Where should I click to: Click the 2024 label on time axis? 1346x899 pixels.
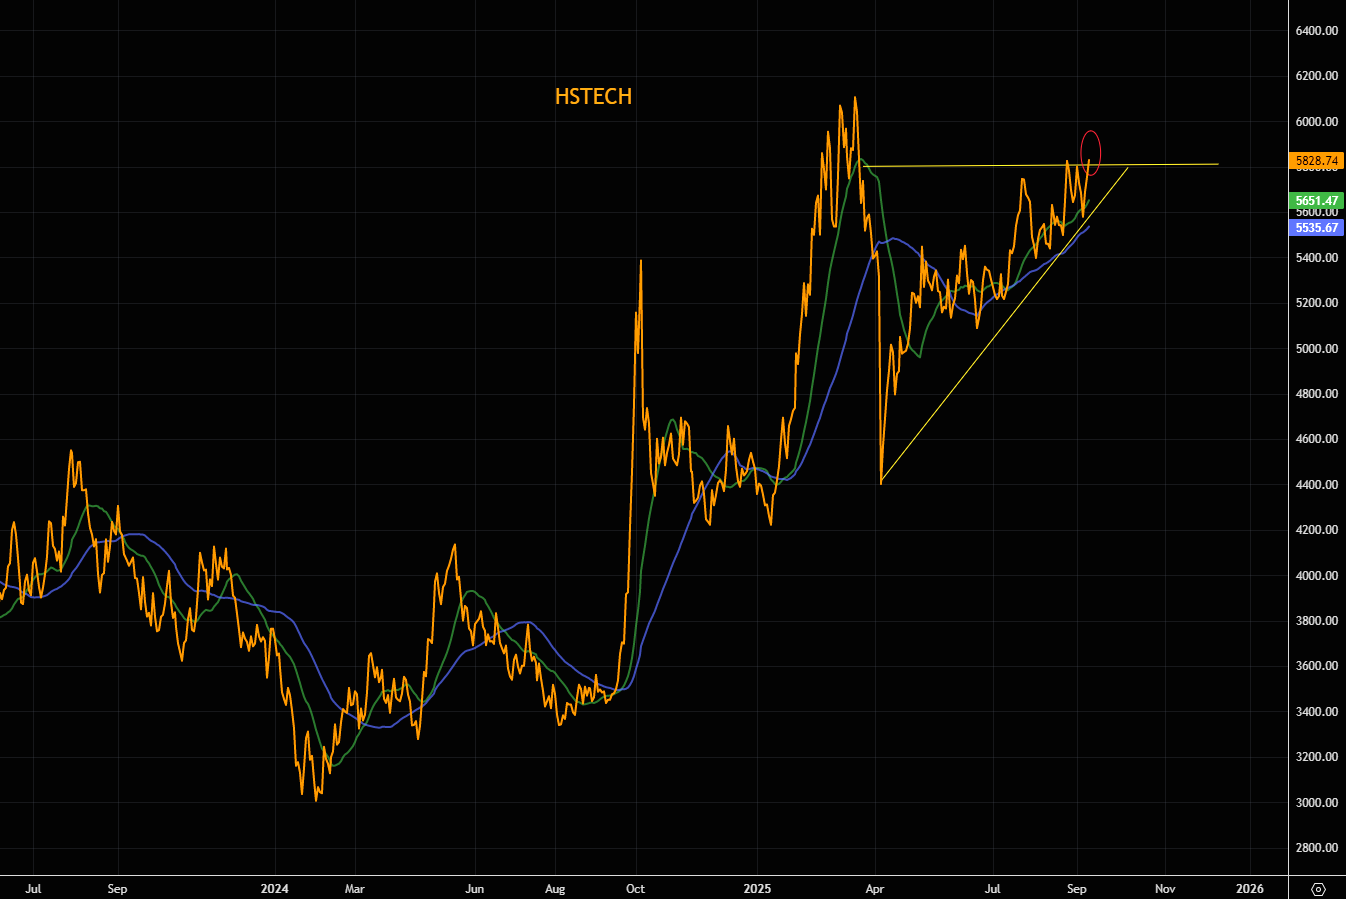(274, 888)
